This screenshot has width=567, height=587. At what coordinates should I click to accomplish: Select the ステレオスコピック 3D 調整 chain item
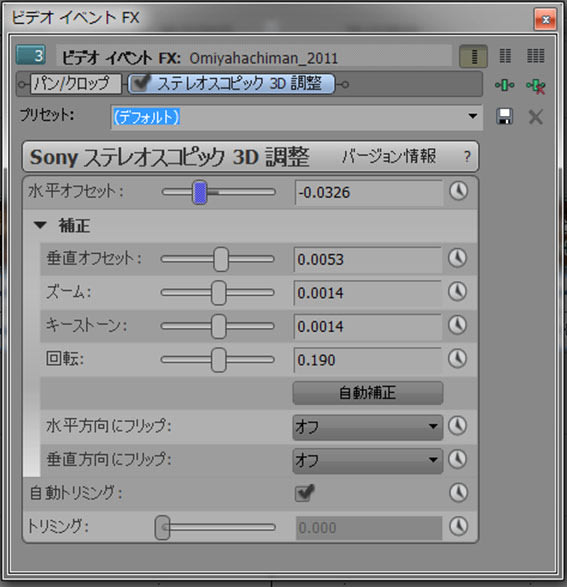point(231,83)
